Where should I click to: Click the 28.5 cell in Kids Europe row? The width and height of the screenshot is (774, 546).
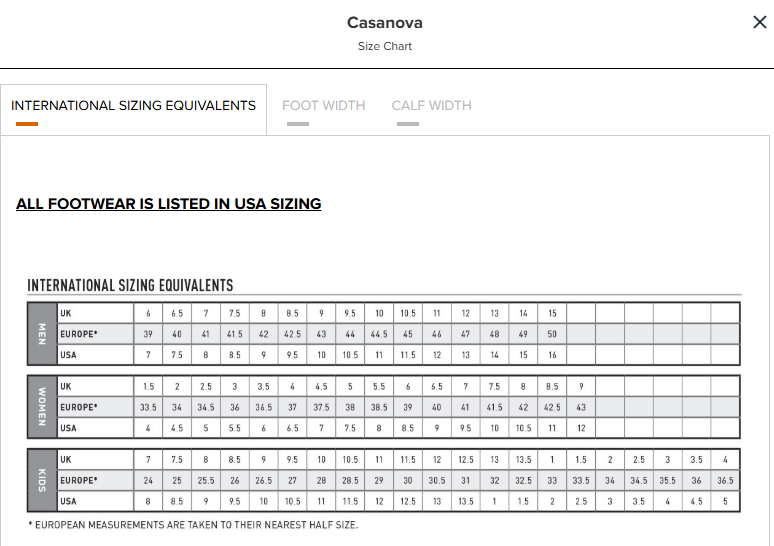coord(350,480)
